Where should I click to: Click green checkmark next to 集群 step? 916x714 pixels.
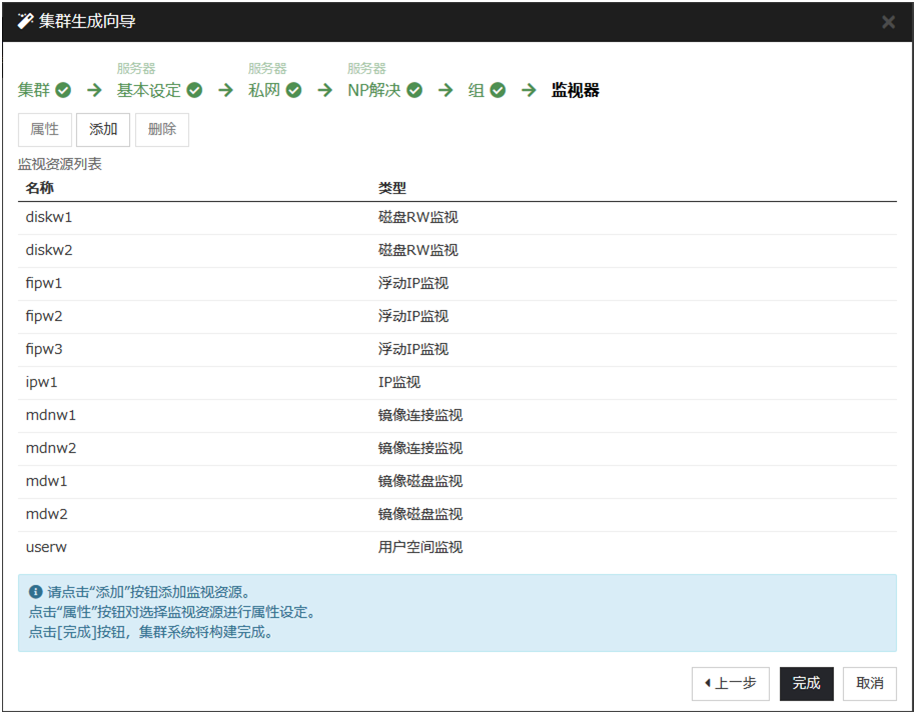click(x=63, y=90)
